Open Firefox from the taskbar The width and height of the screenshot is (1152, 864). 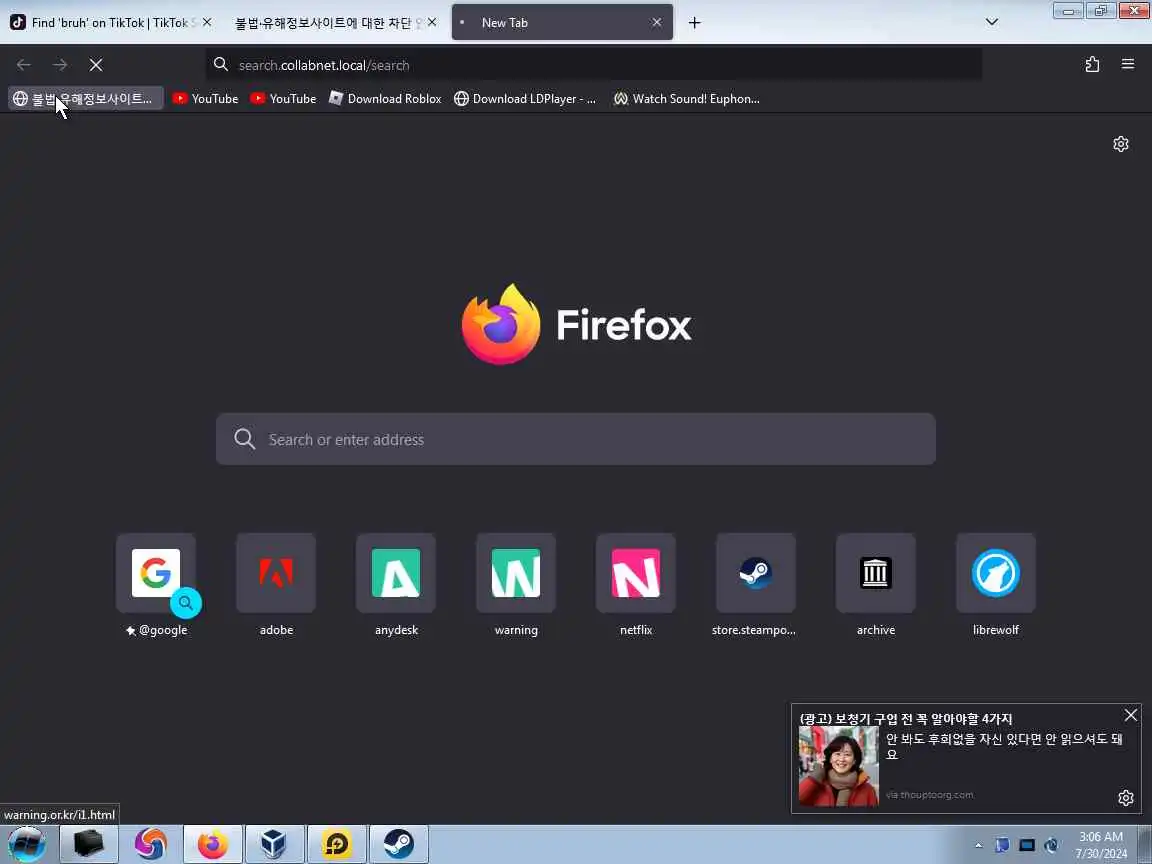pos(212,843)
